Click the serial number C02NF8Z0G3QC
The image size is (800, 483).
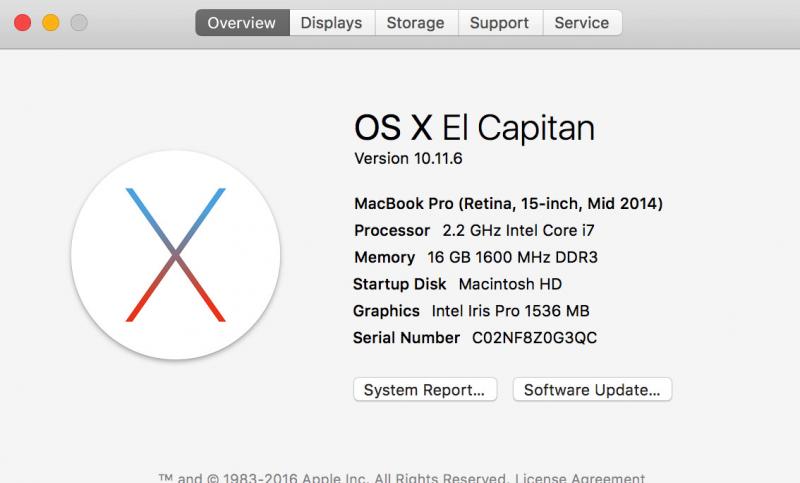[534, 338]
